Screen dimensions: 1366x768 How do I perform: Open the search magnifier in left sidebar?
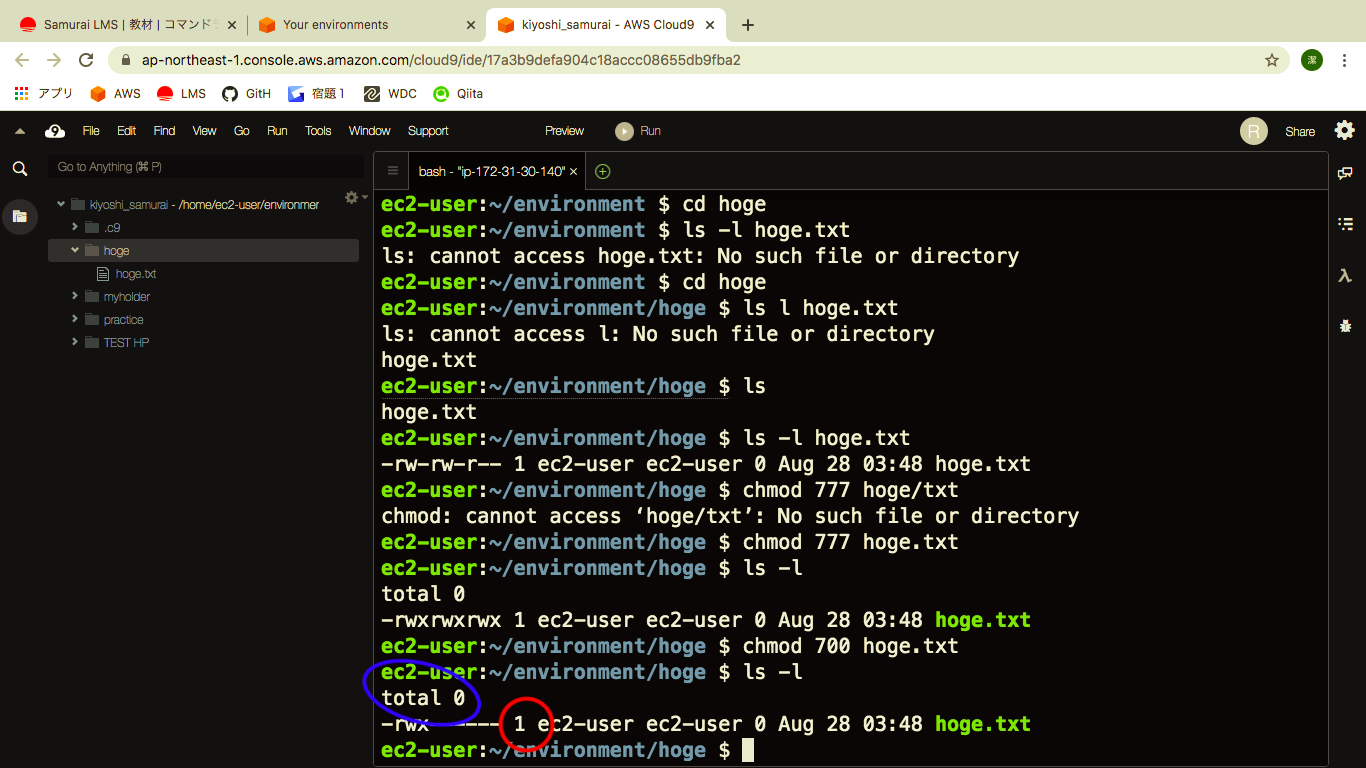click(19, 169)
